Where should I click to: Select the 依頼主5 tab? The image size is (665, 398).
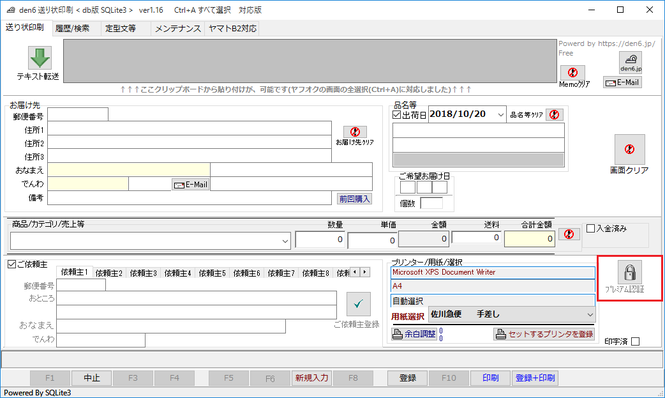click(x=212, y=273)
